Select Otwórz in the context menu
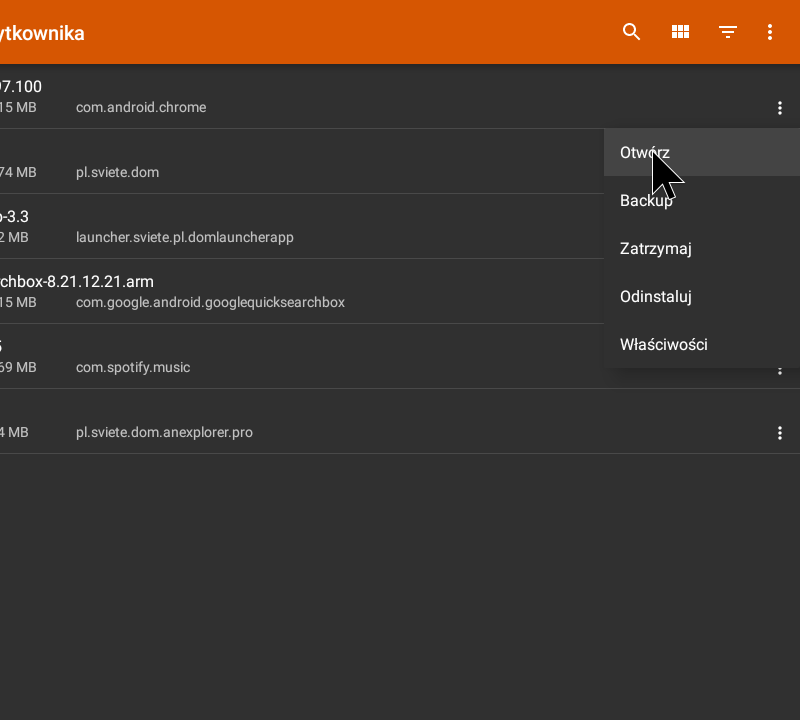 [645, 153]
